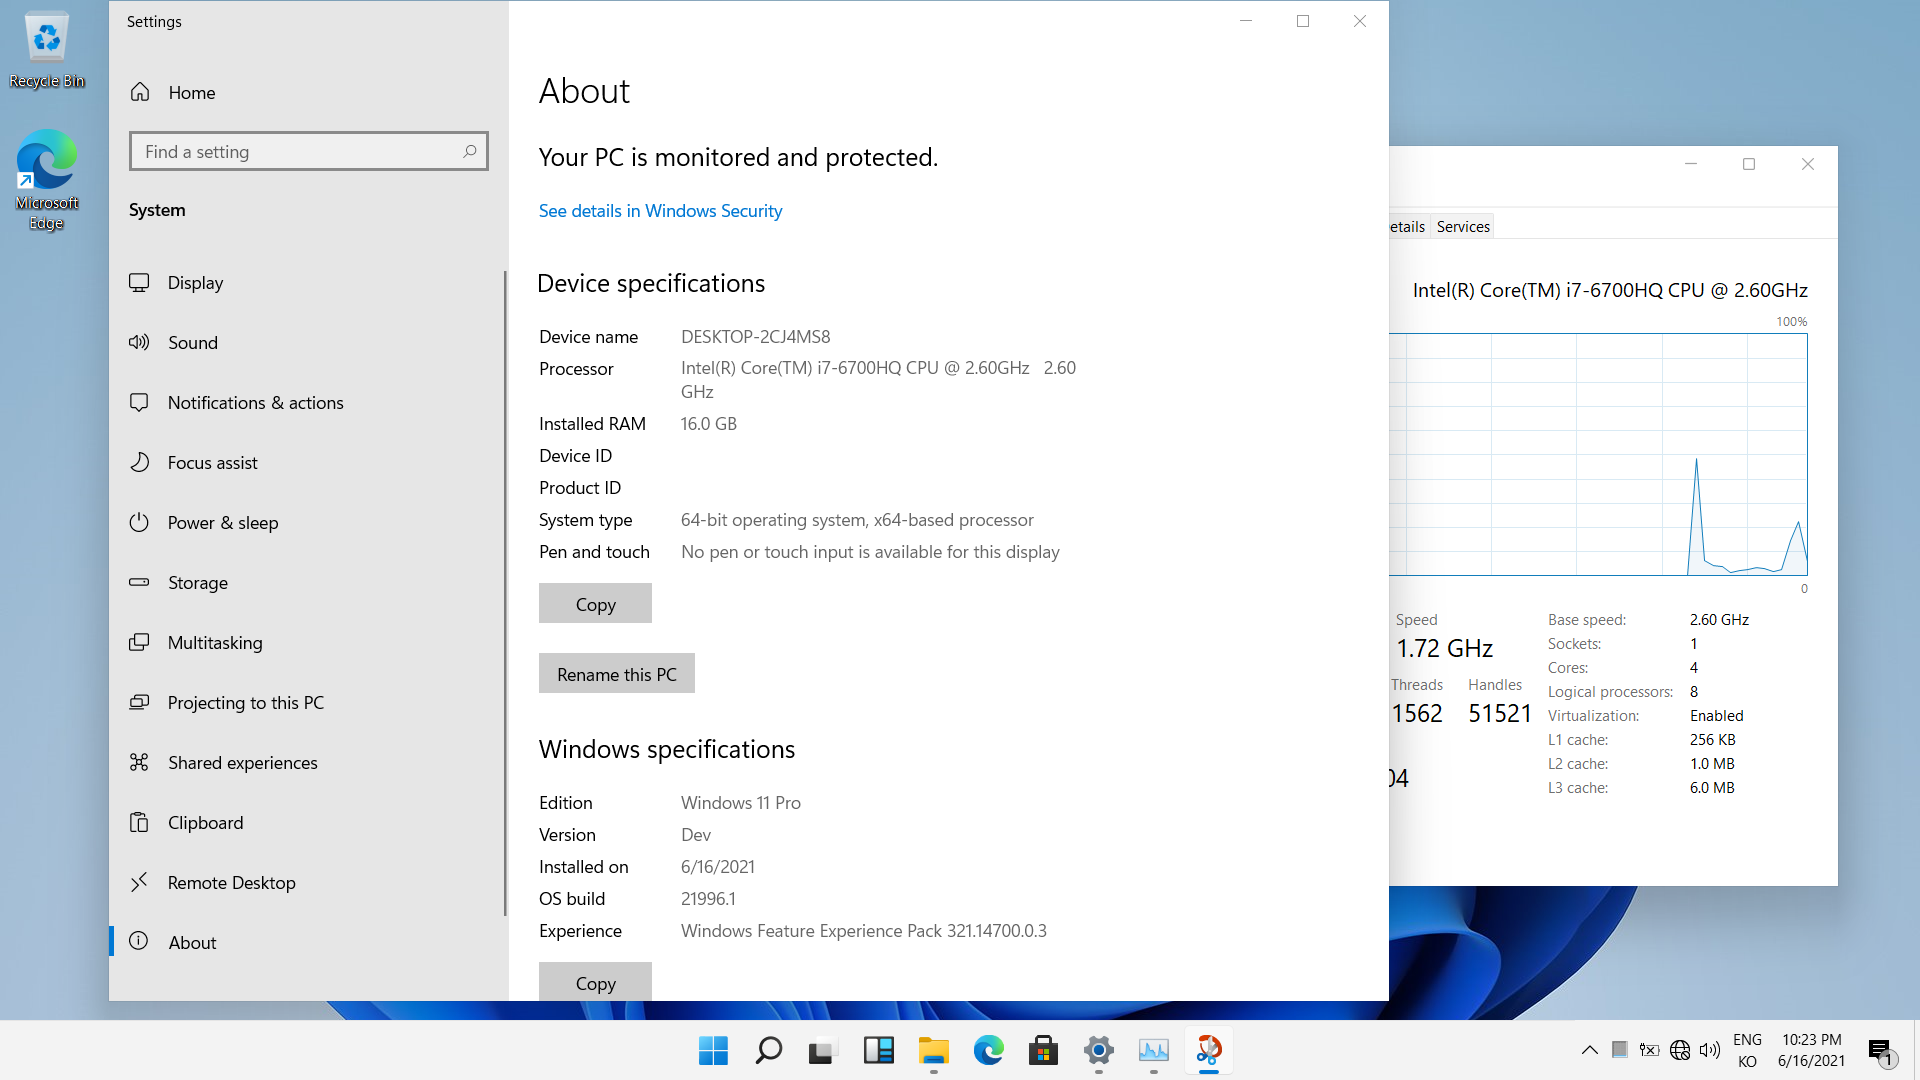Click the 1.72 GHz speed value
The width and height of the screenshot is (1920, 1080).
(1444, 648)
